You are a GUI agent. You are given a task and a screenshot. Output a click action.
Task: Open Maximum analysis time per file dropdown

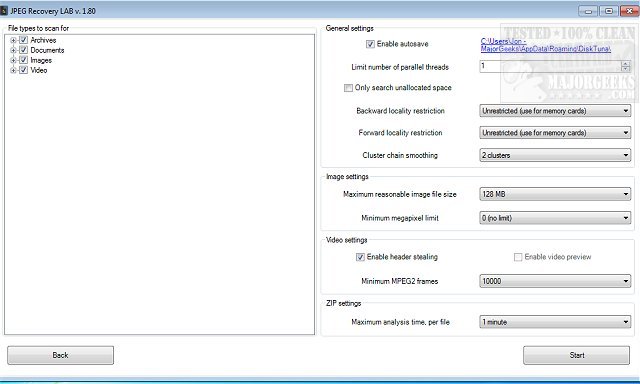click(555, 322)
